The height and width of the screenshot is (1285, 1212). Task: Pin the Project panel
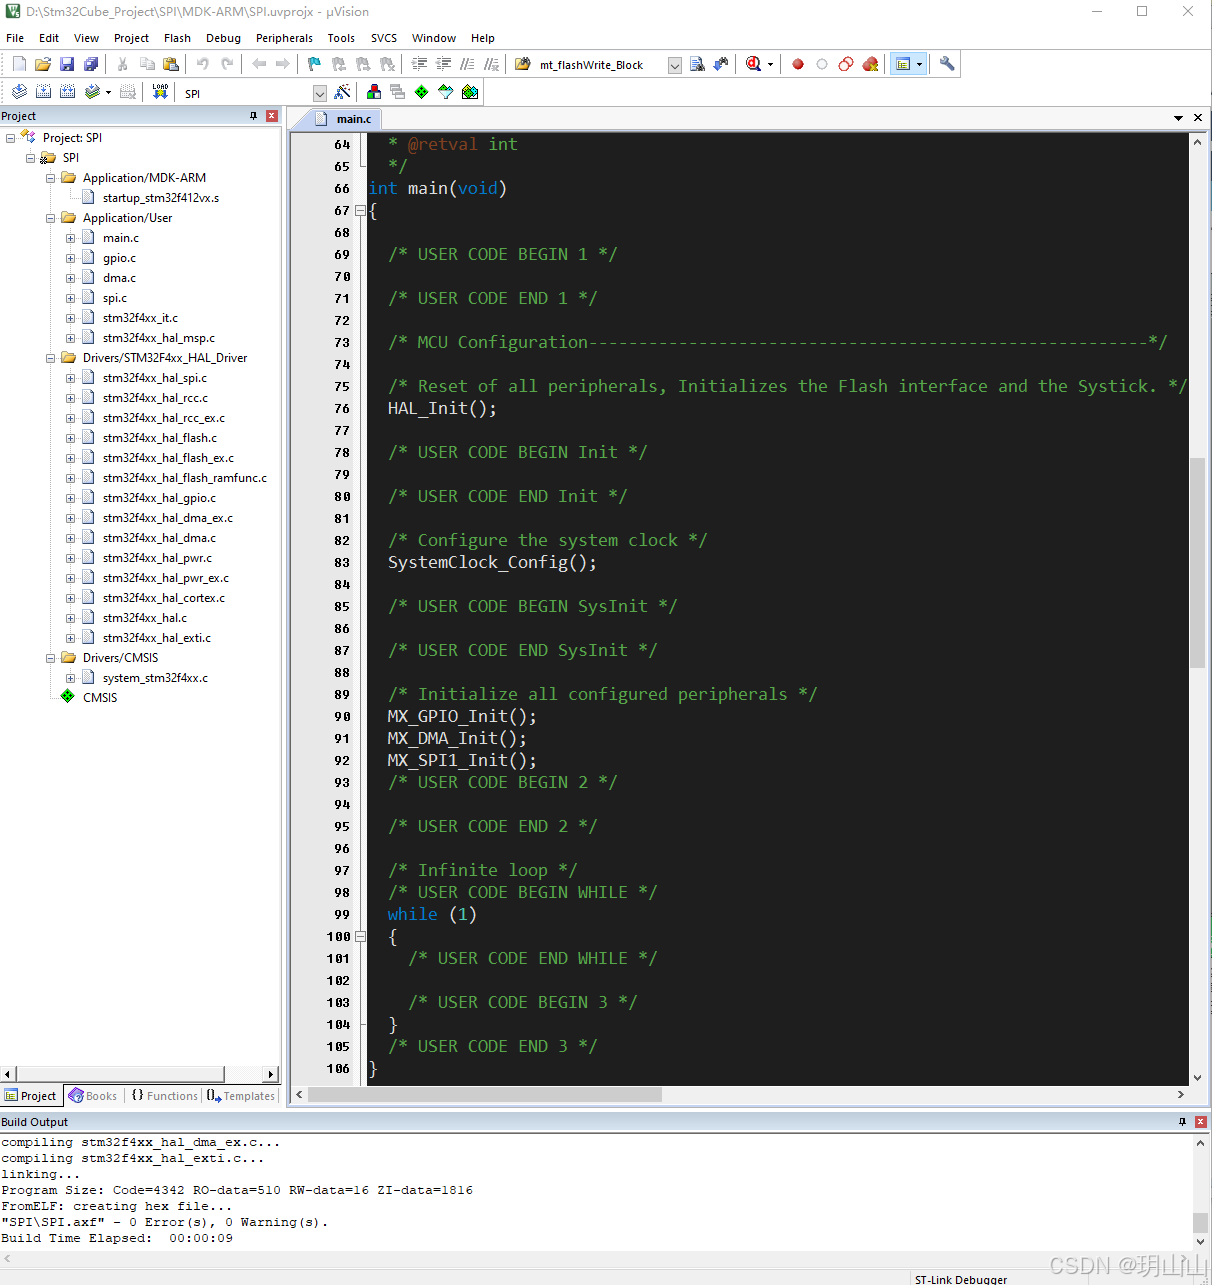[x=253, y=116]
